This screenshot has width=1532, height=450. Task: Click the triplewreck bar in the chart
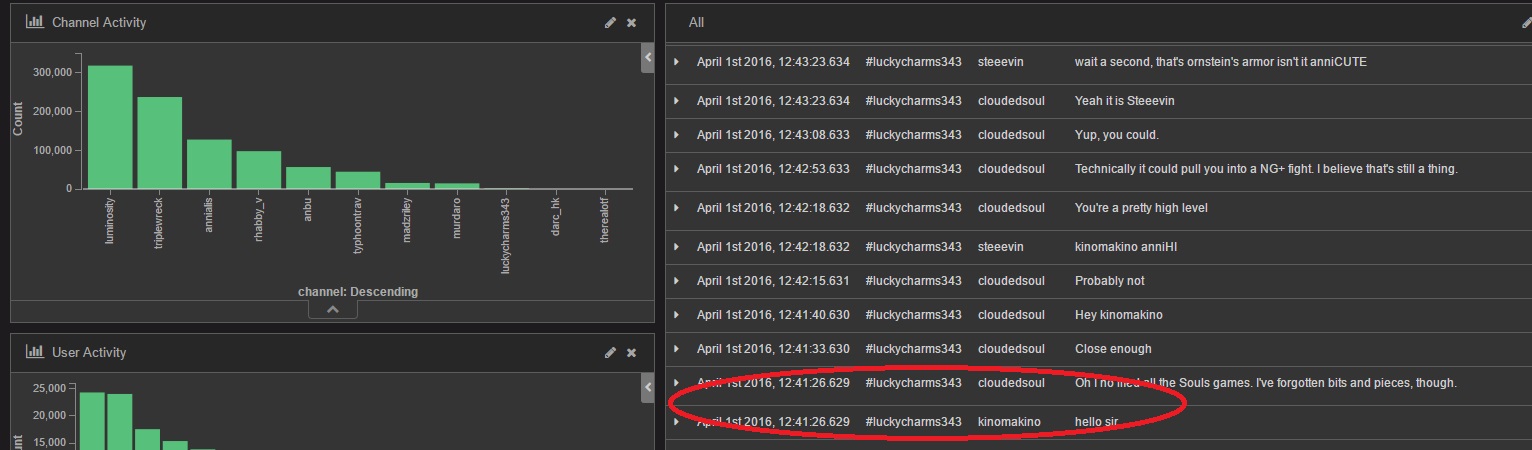[x=159, y=143]
